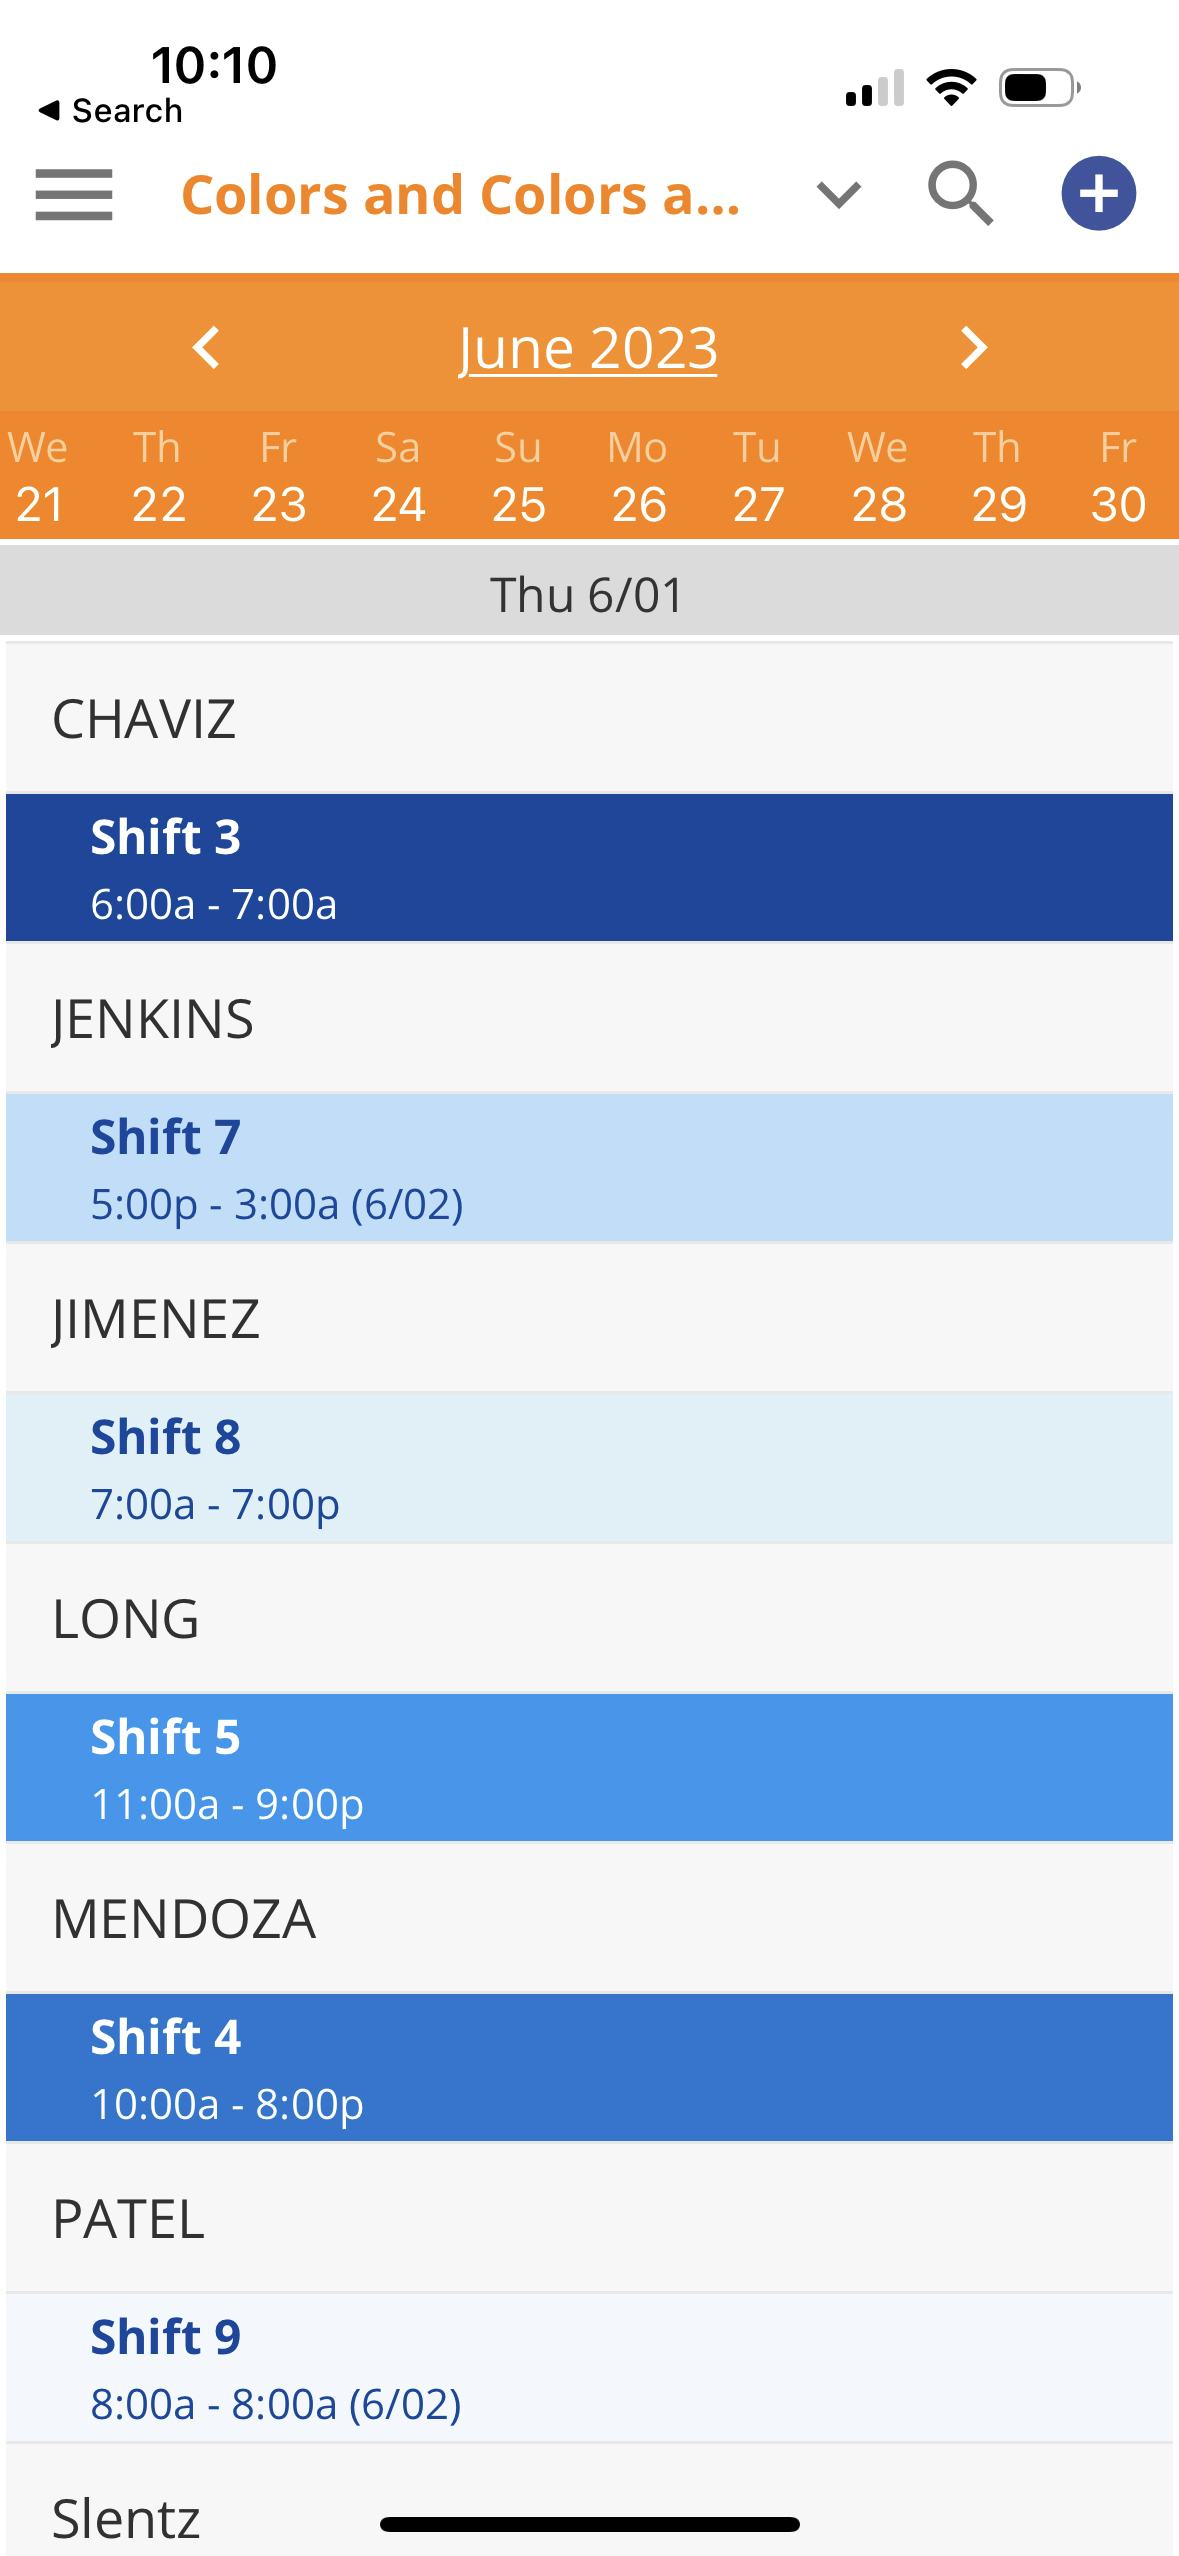Select Saturday 24 in date strip

[398, 476]
